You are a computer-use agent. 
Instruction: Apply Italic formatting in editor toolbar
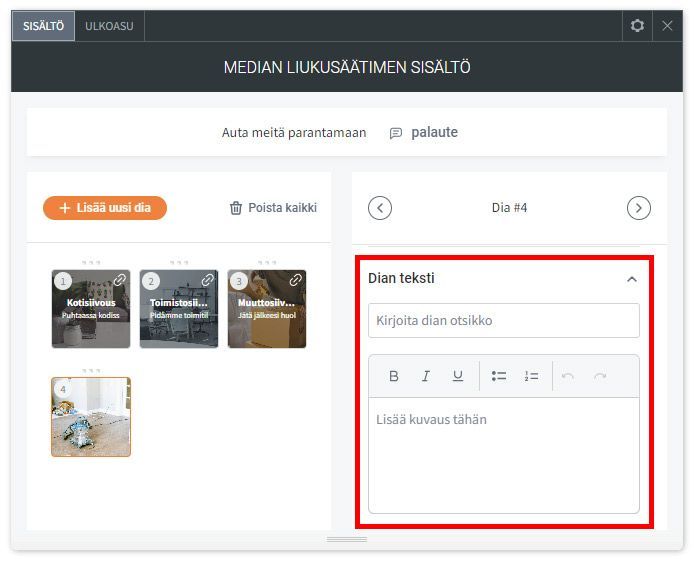click(x=426, y=376)
